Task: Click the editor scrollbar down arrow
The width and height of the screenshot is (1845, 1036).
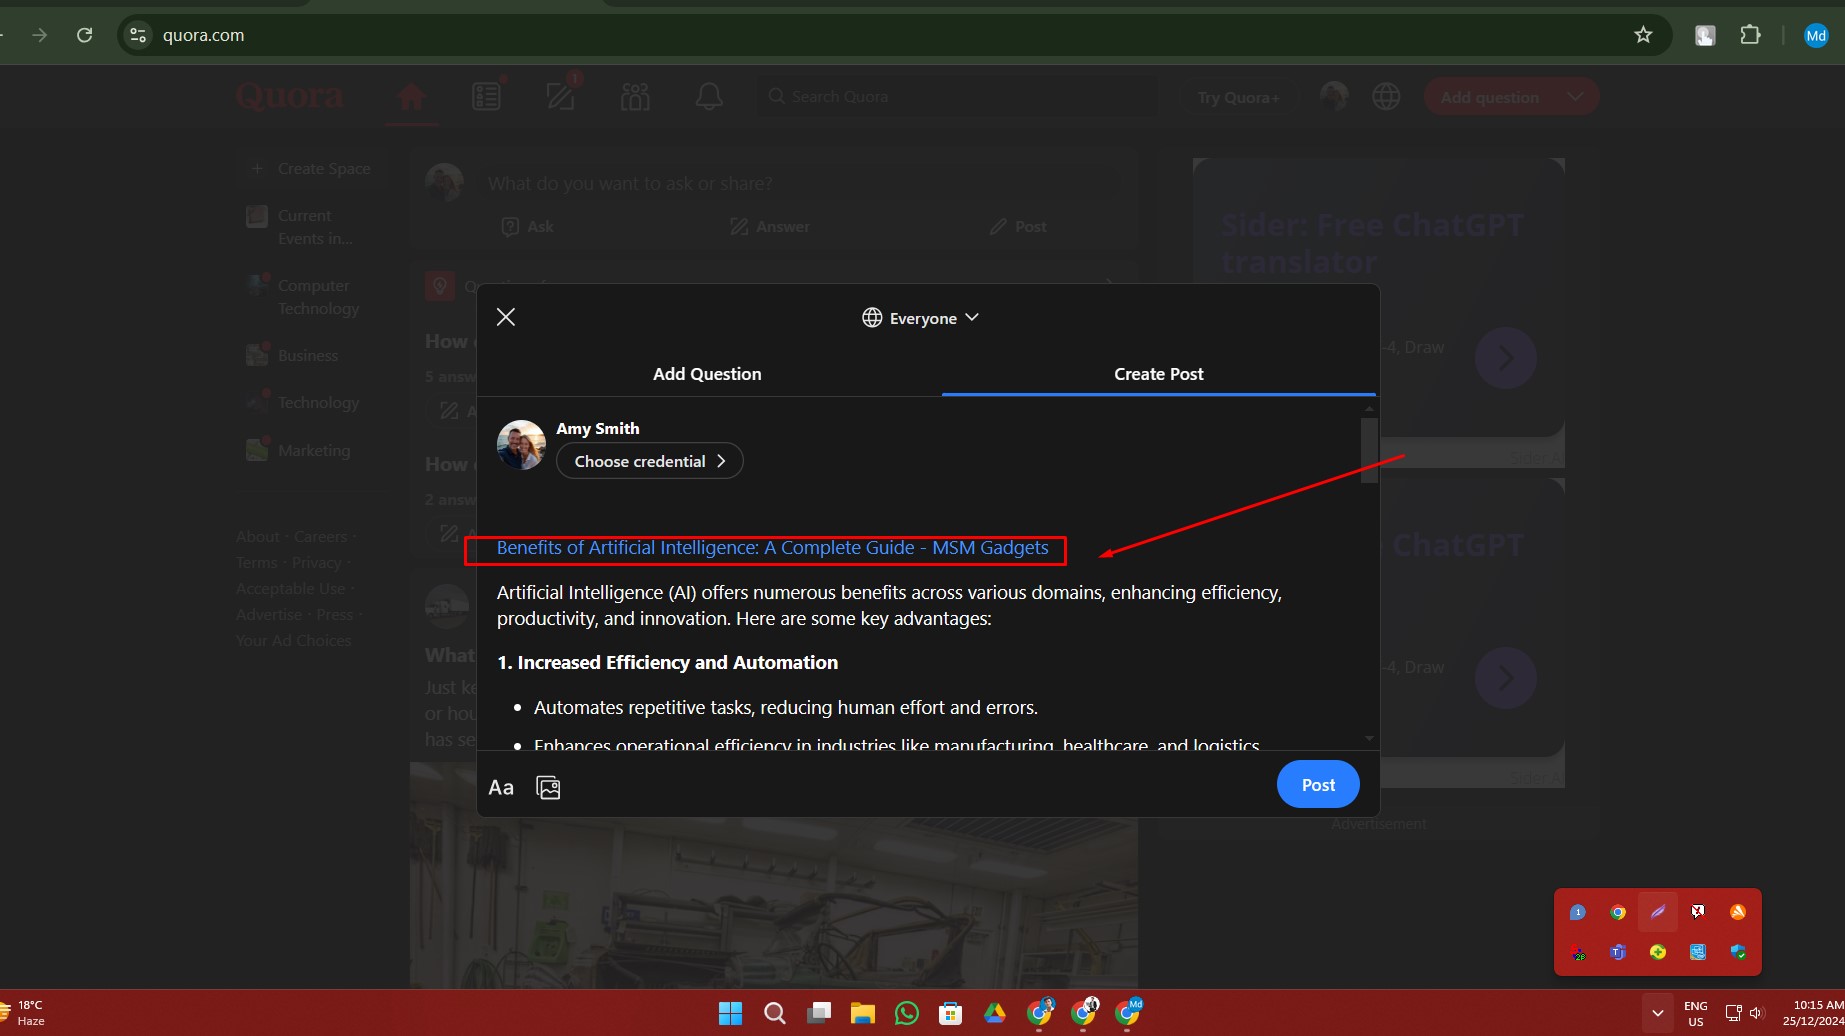Action: (x=1369, y=739)
